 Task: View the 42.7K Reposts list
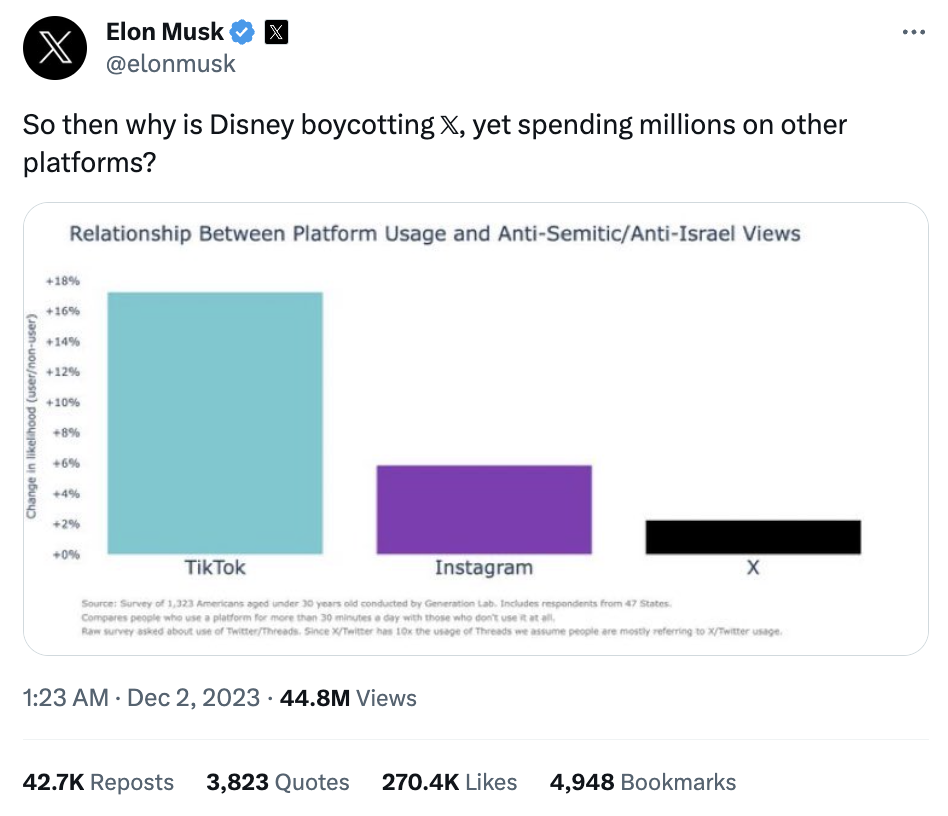98,782
